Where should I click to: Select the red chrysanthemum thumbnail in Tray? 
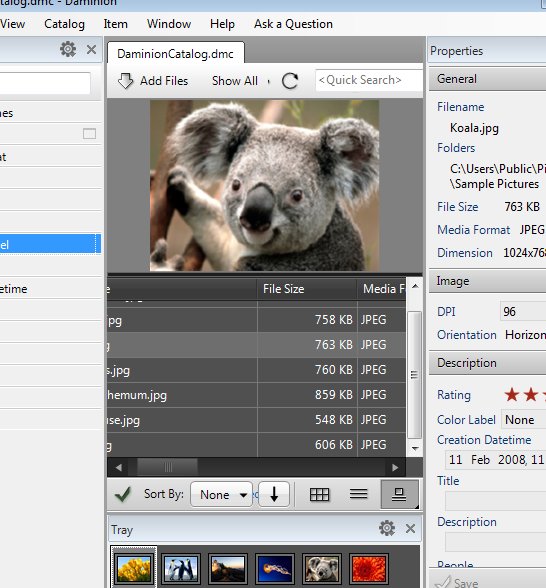click(369, 568)
